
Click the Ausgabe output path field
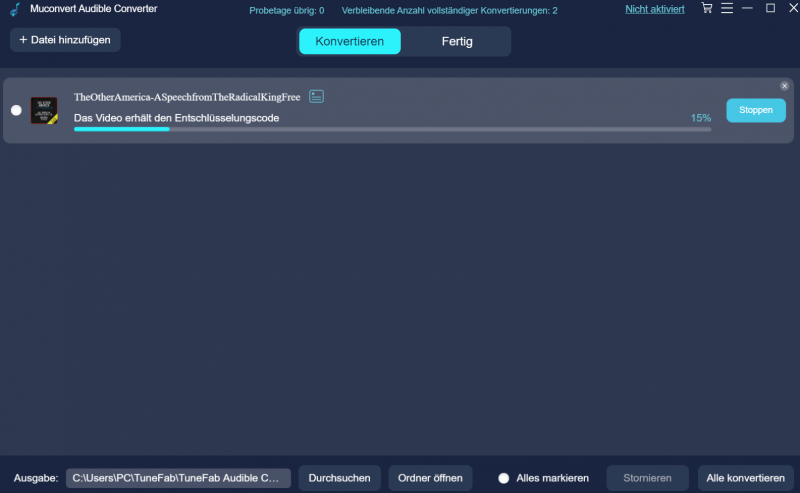tap(178, 478)
